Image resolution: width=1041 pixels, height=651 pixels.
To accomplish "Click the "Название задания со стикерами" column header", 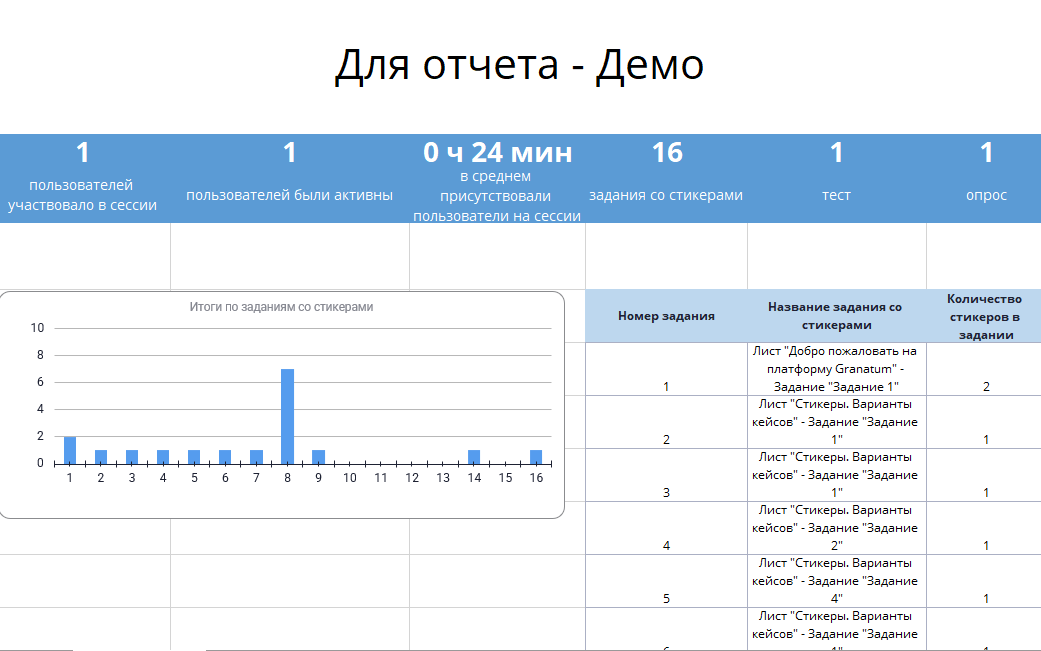I will click(836, 316).
